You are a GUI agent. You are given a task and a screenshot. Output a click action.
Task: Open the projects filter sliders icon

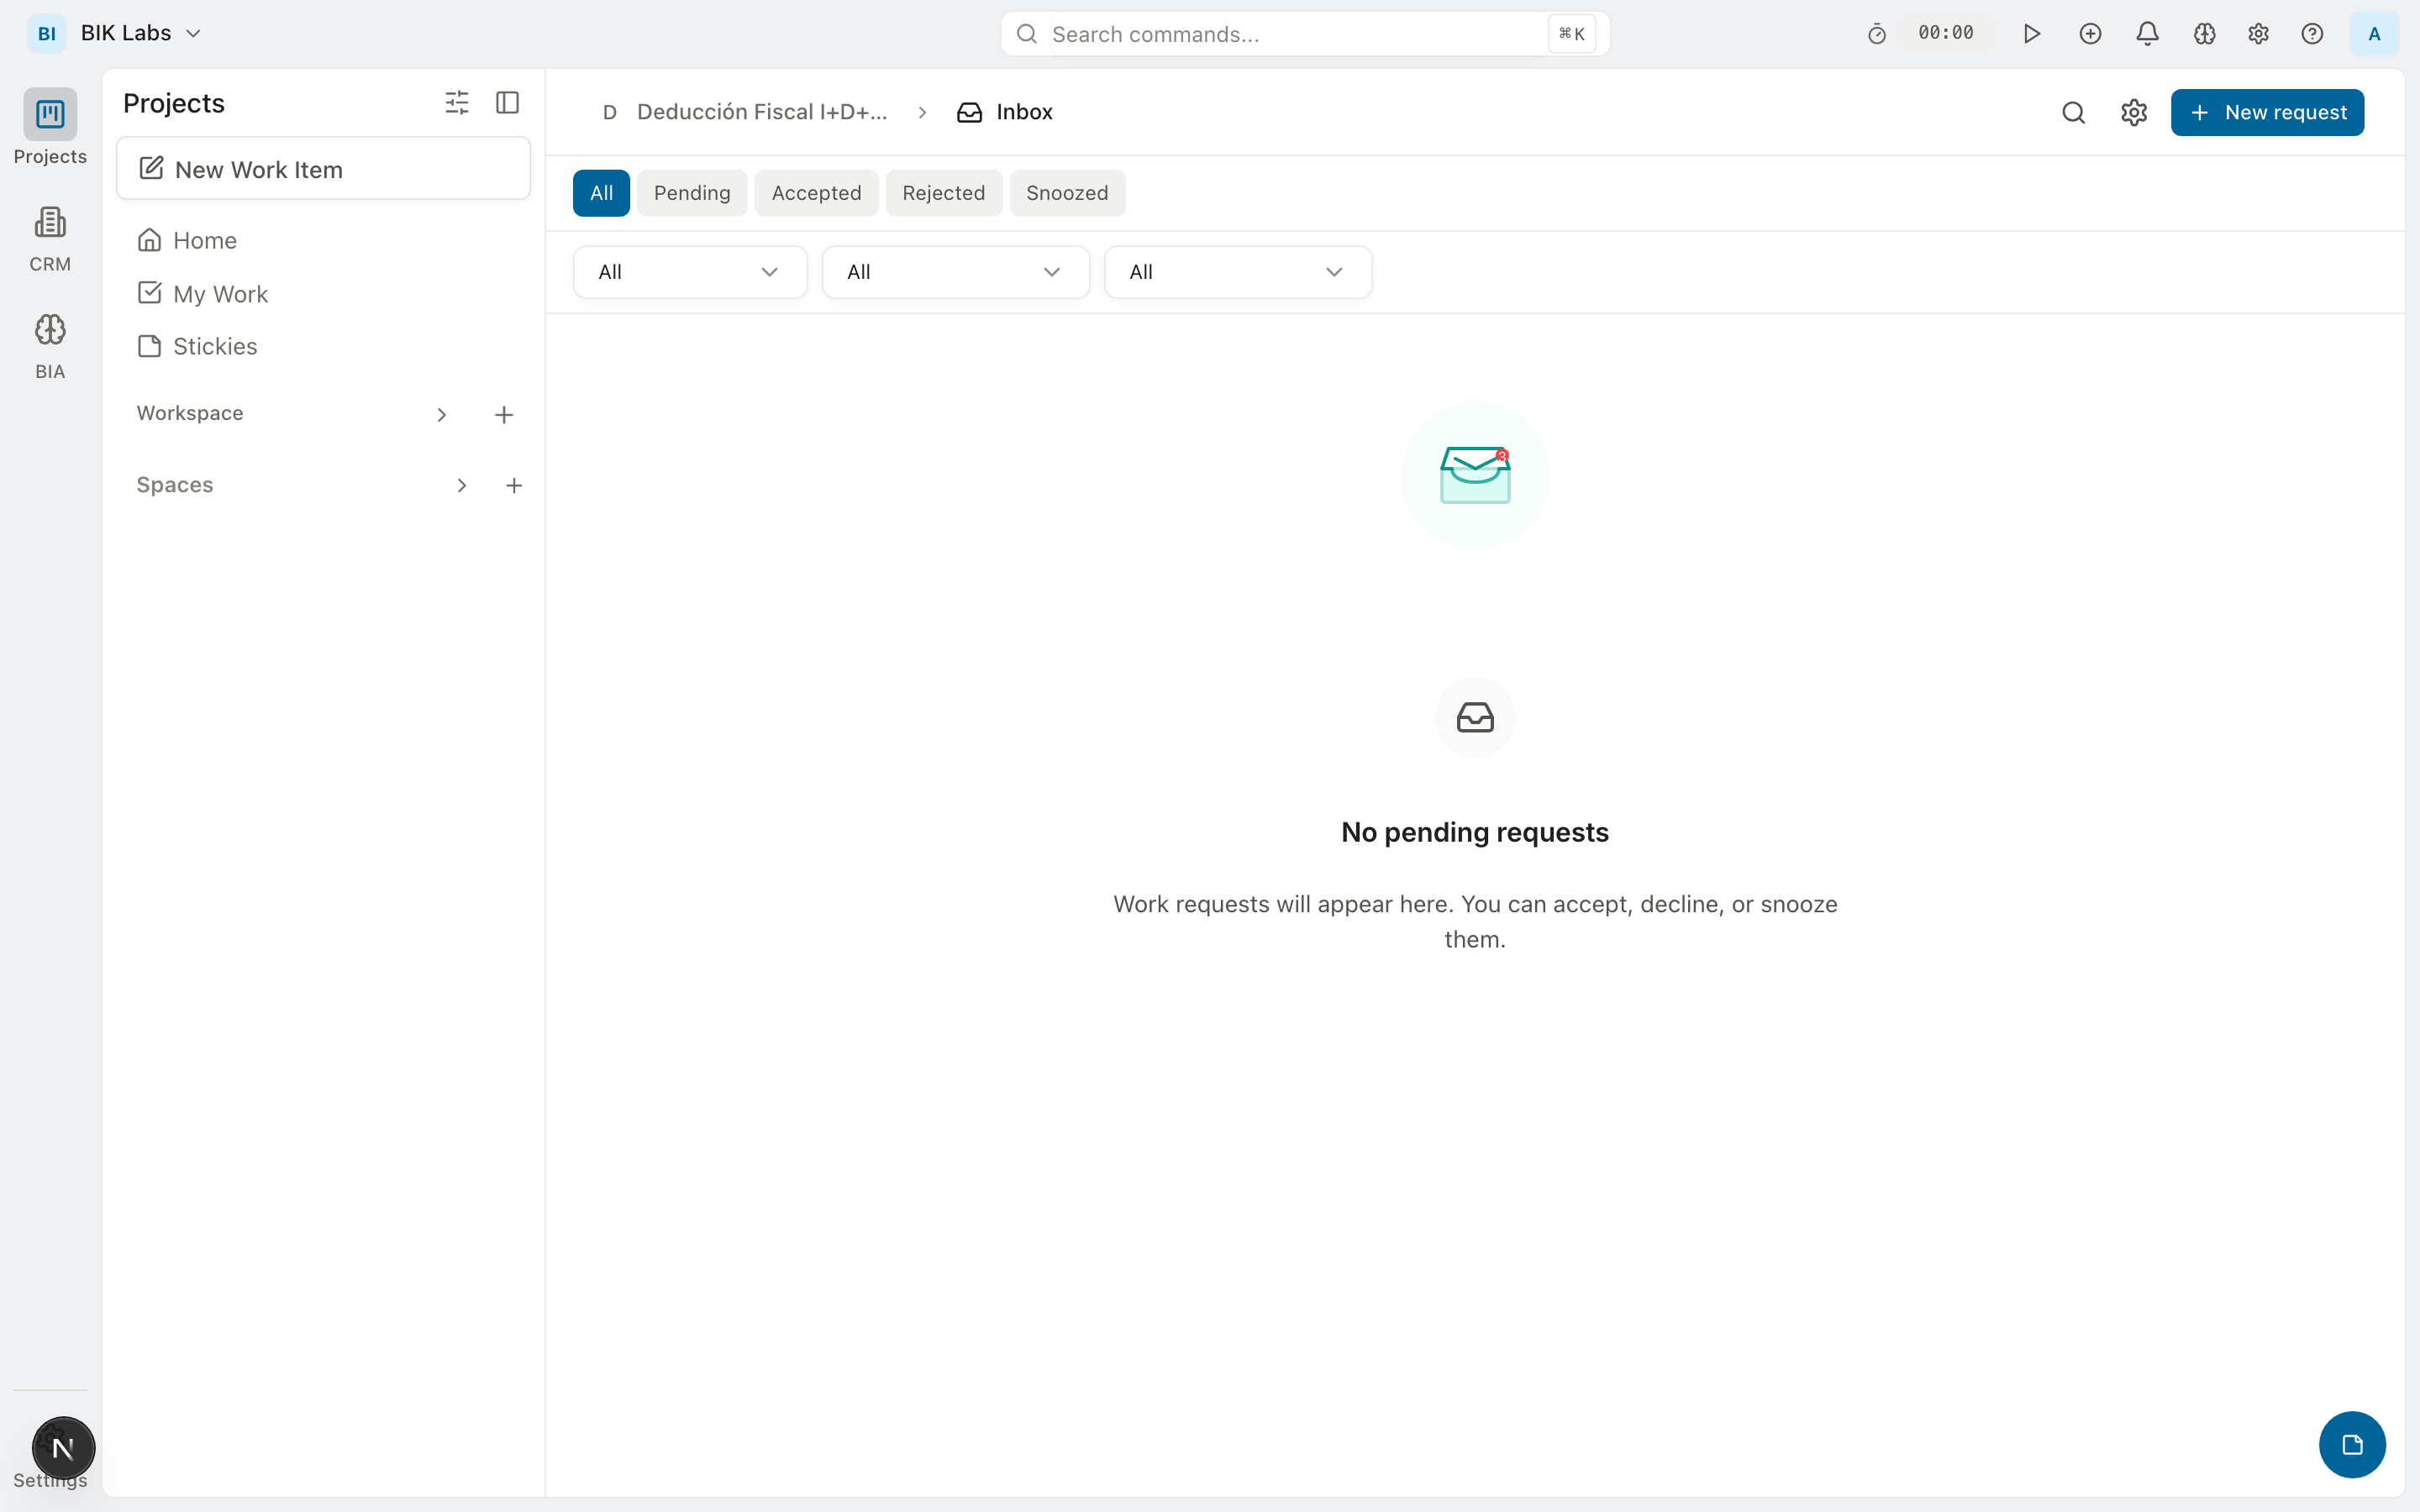[457, 102]
